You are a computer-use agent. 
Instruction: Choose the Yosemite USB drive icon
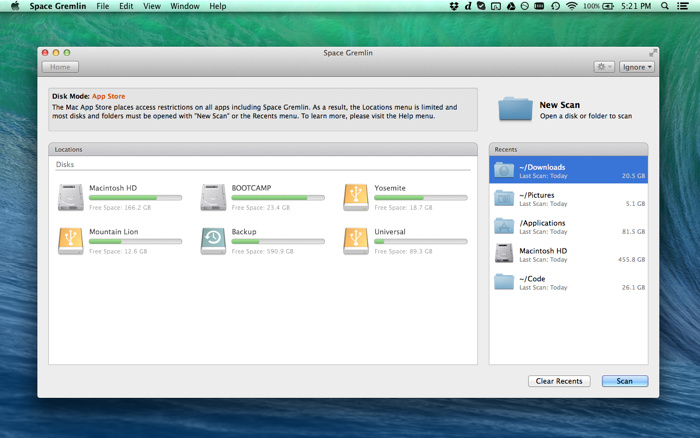point(356,197)
